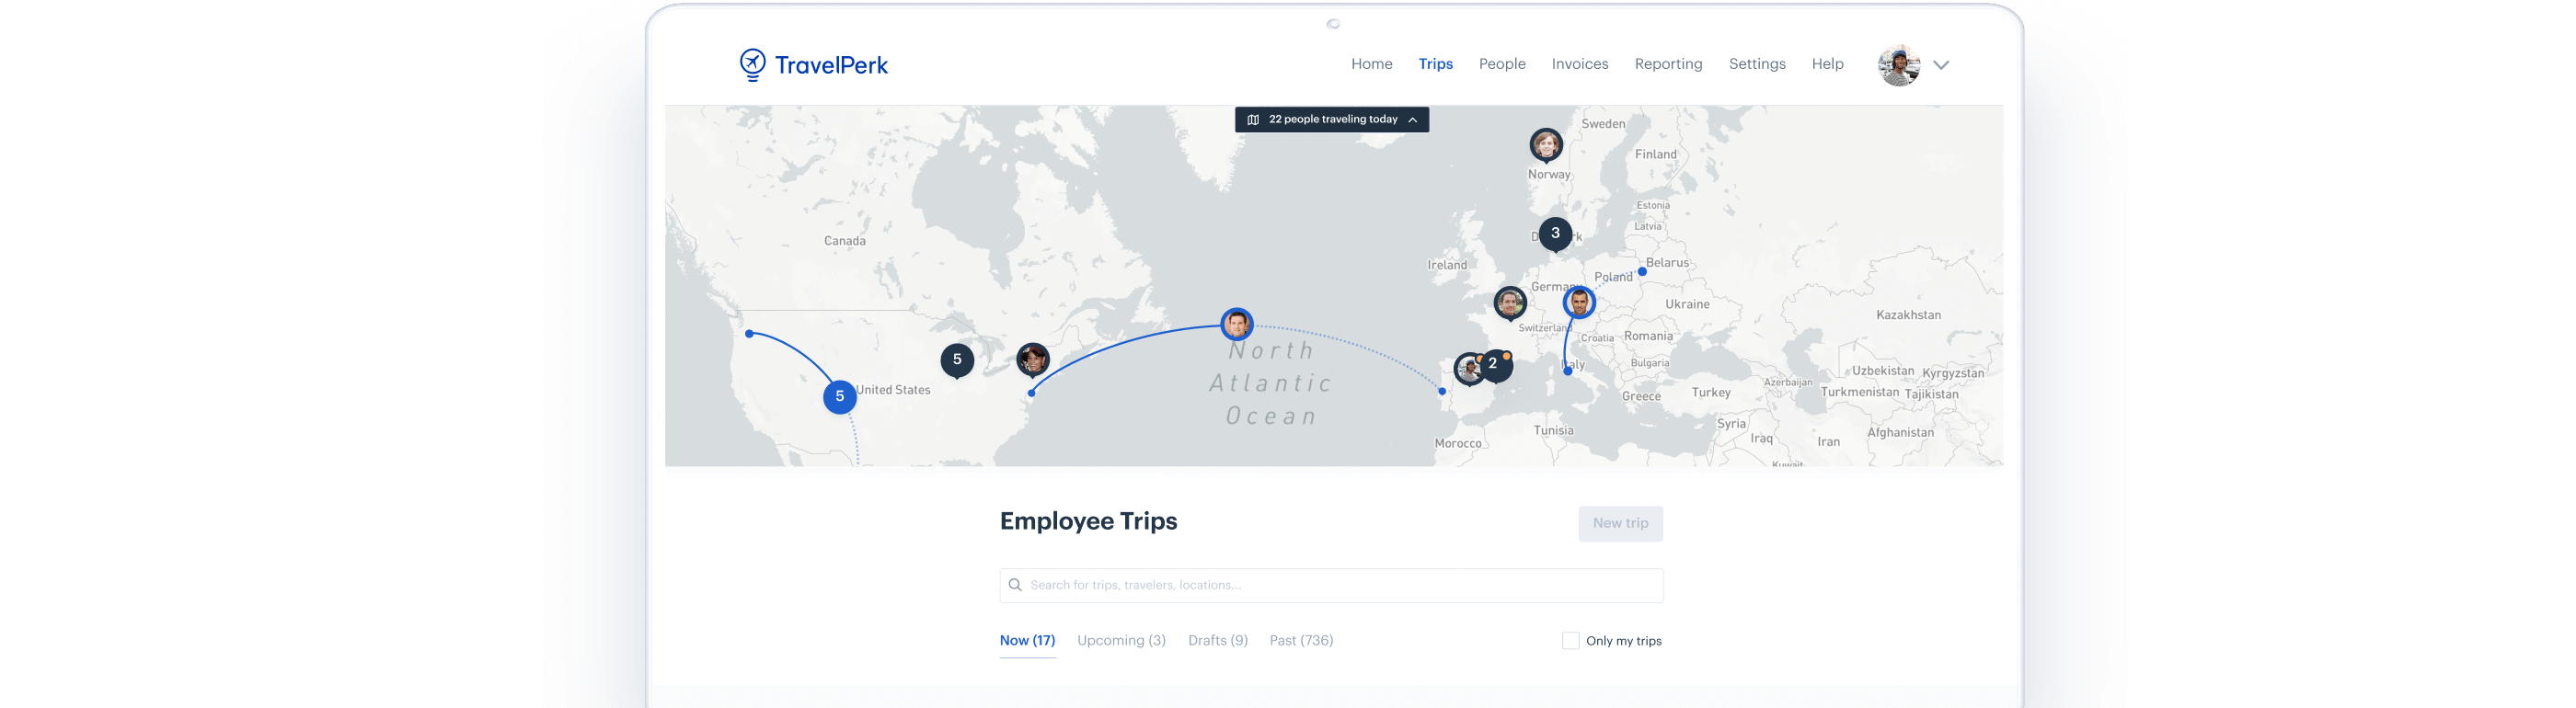Screen dimensions: 2576x708
Task: Go to the Reporting page
Action: 1668,64
